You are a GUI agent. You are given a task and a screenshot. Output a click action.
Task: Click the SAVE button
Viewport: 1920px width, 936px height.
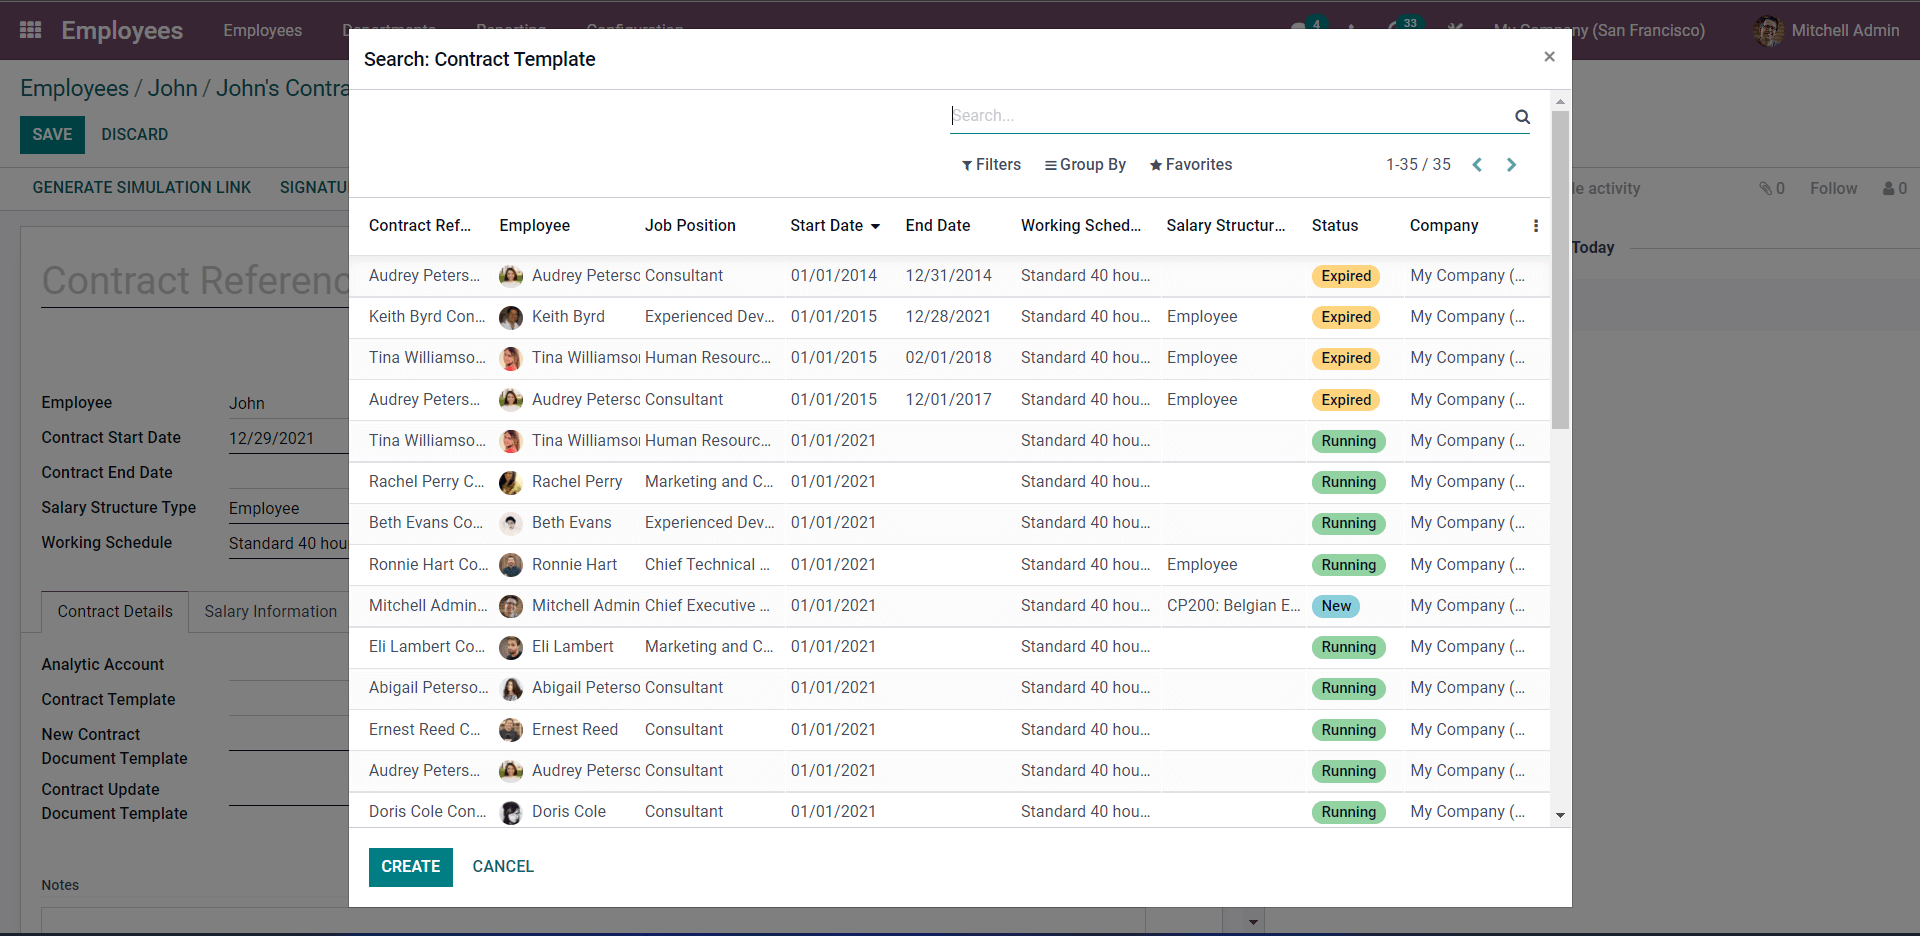pos(52,135)
